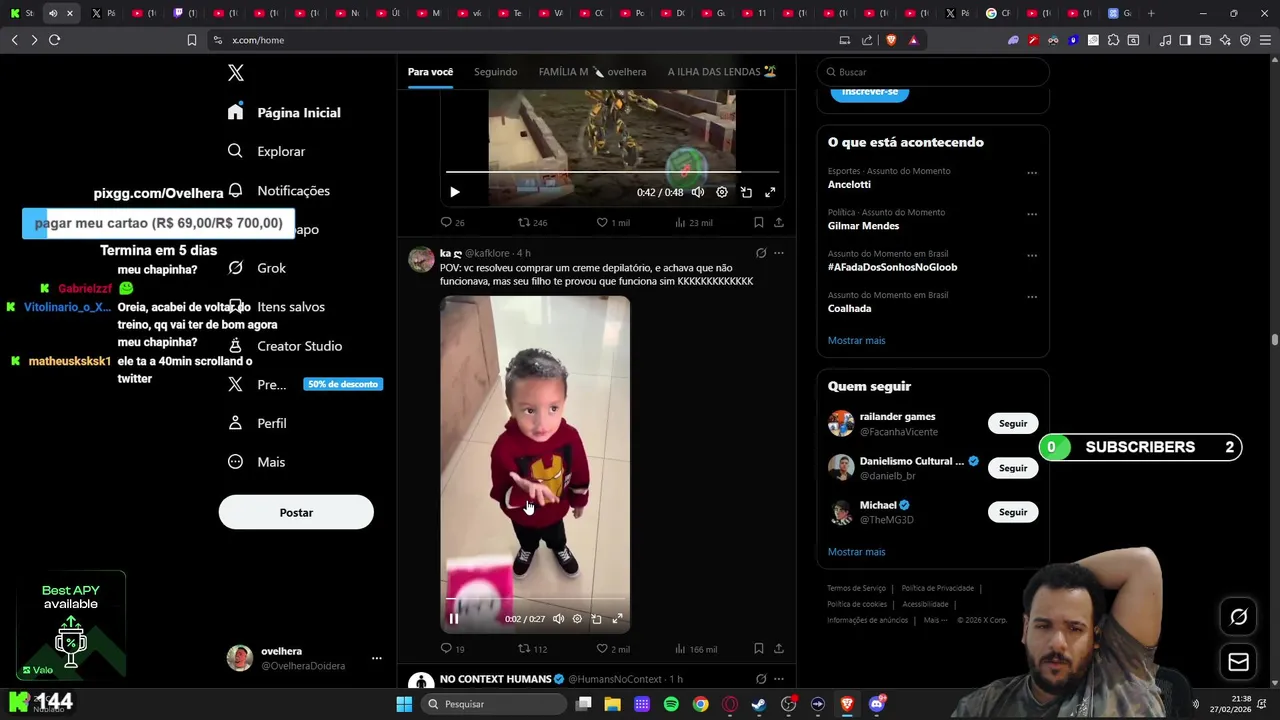Open more options on the kafklore post
Screen dimensions: 1280x720
779,253
